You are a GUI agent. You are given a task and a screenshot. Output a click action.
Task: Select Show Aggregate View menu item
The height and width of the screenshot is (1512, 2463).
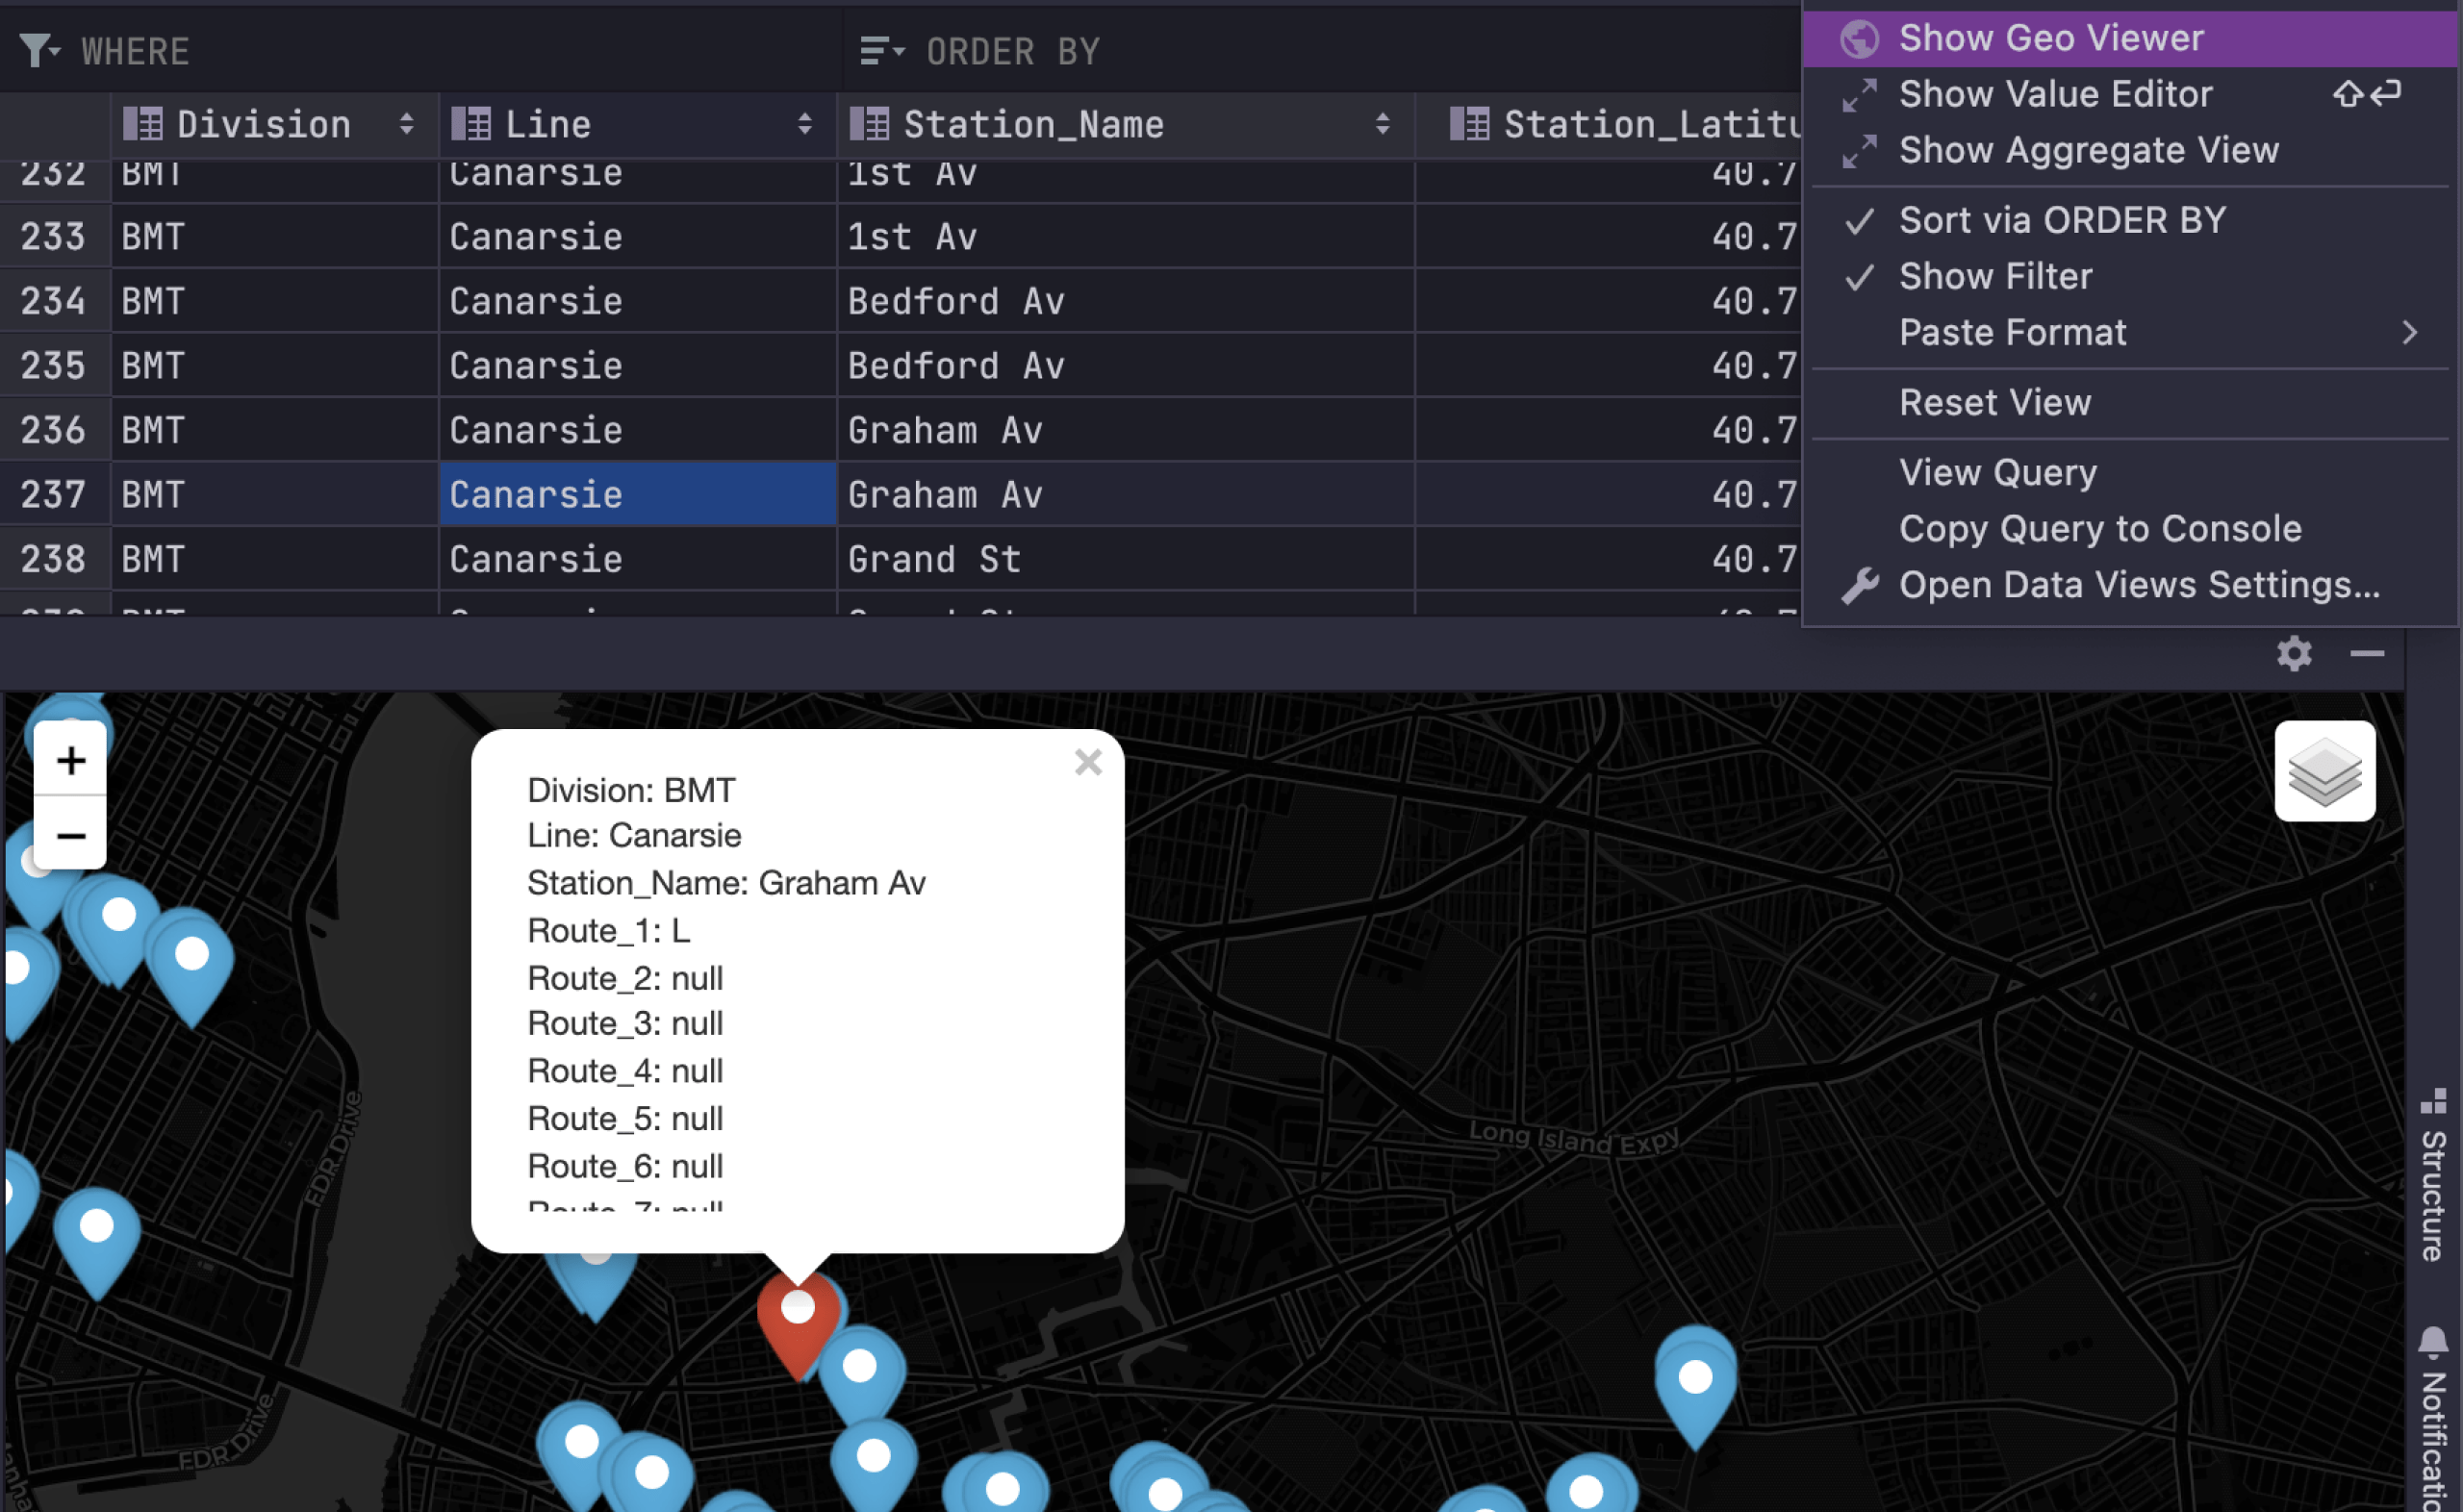pos(2088,150)
